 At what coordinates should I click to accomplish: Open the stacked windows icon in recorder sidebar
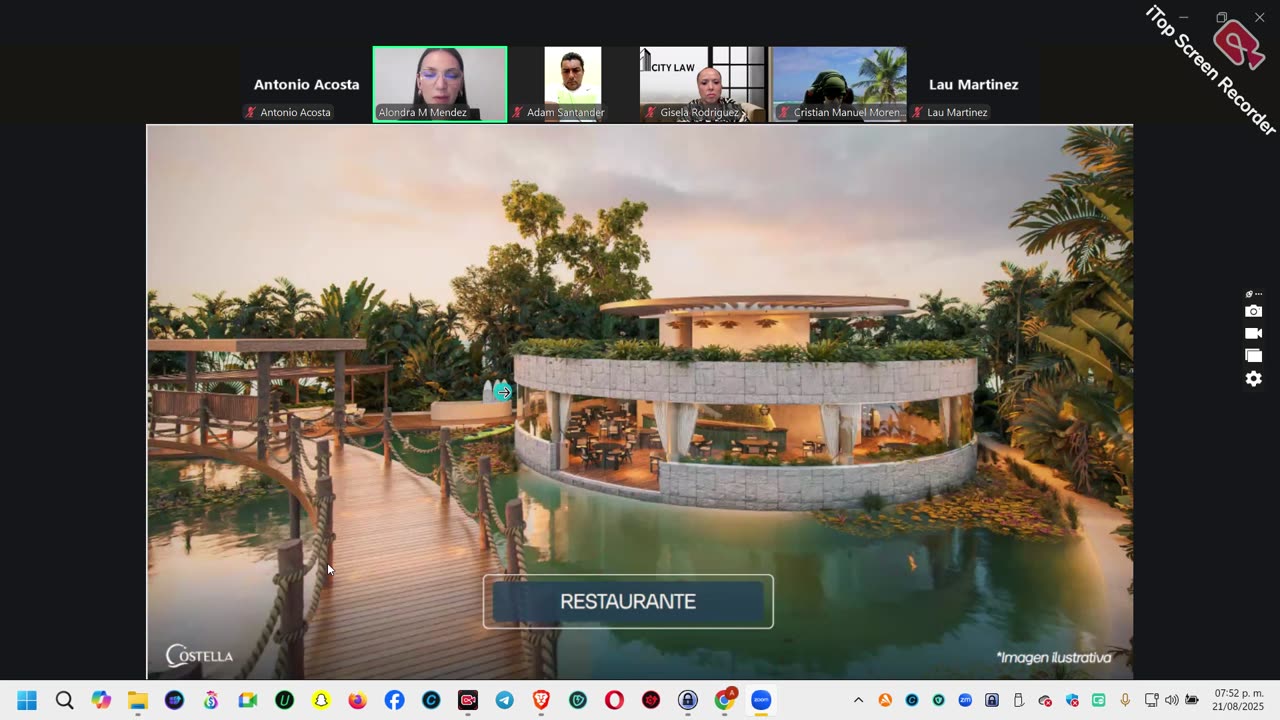pyautogui.click(x=1253, y=355)
